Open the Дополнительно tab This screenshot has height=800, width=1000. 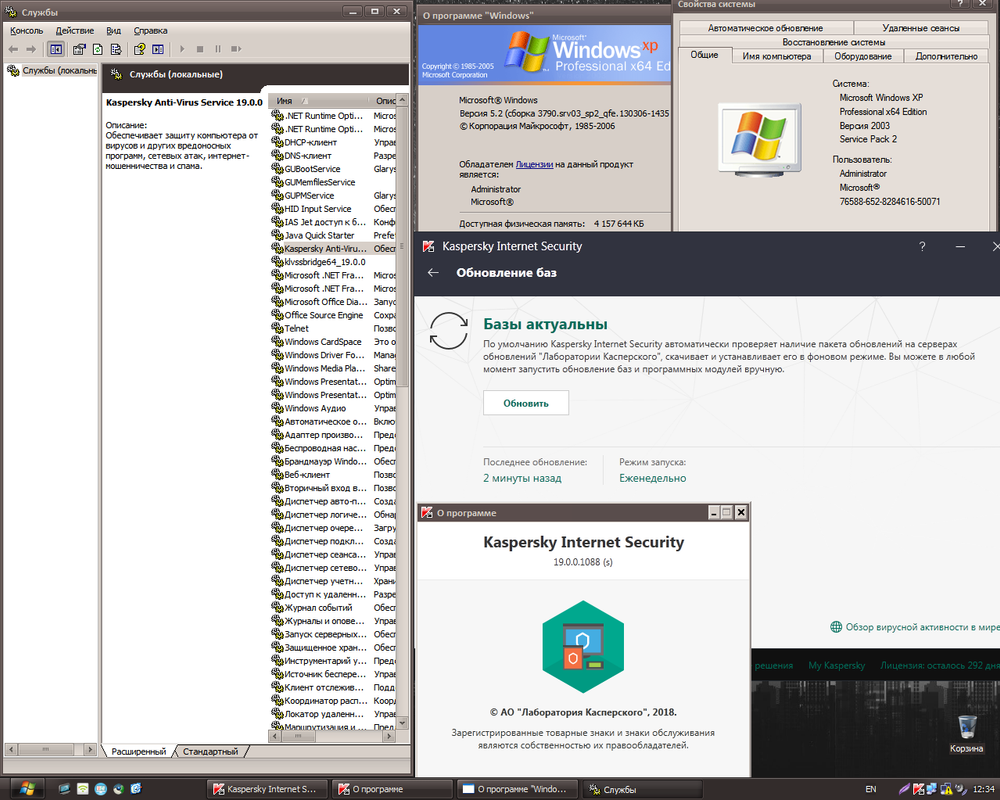(946, 56)
